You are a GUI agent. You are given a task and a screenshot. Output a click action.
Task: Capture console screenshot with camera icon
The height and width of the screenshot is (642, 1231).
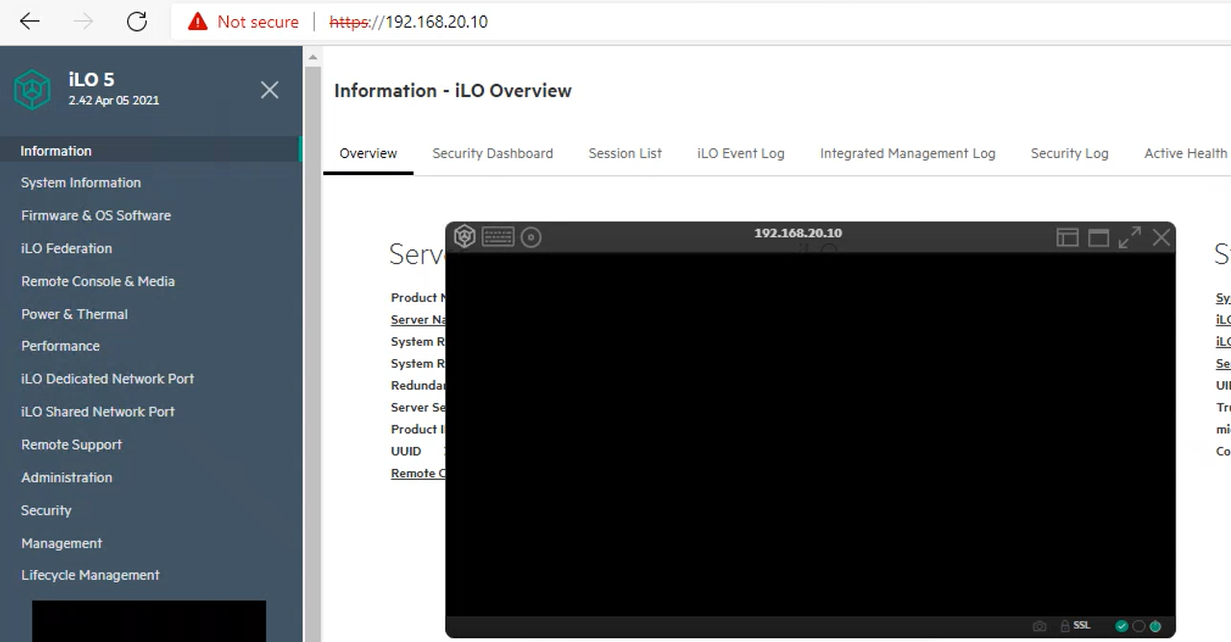point(1039,626)
